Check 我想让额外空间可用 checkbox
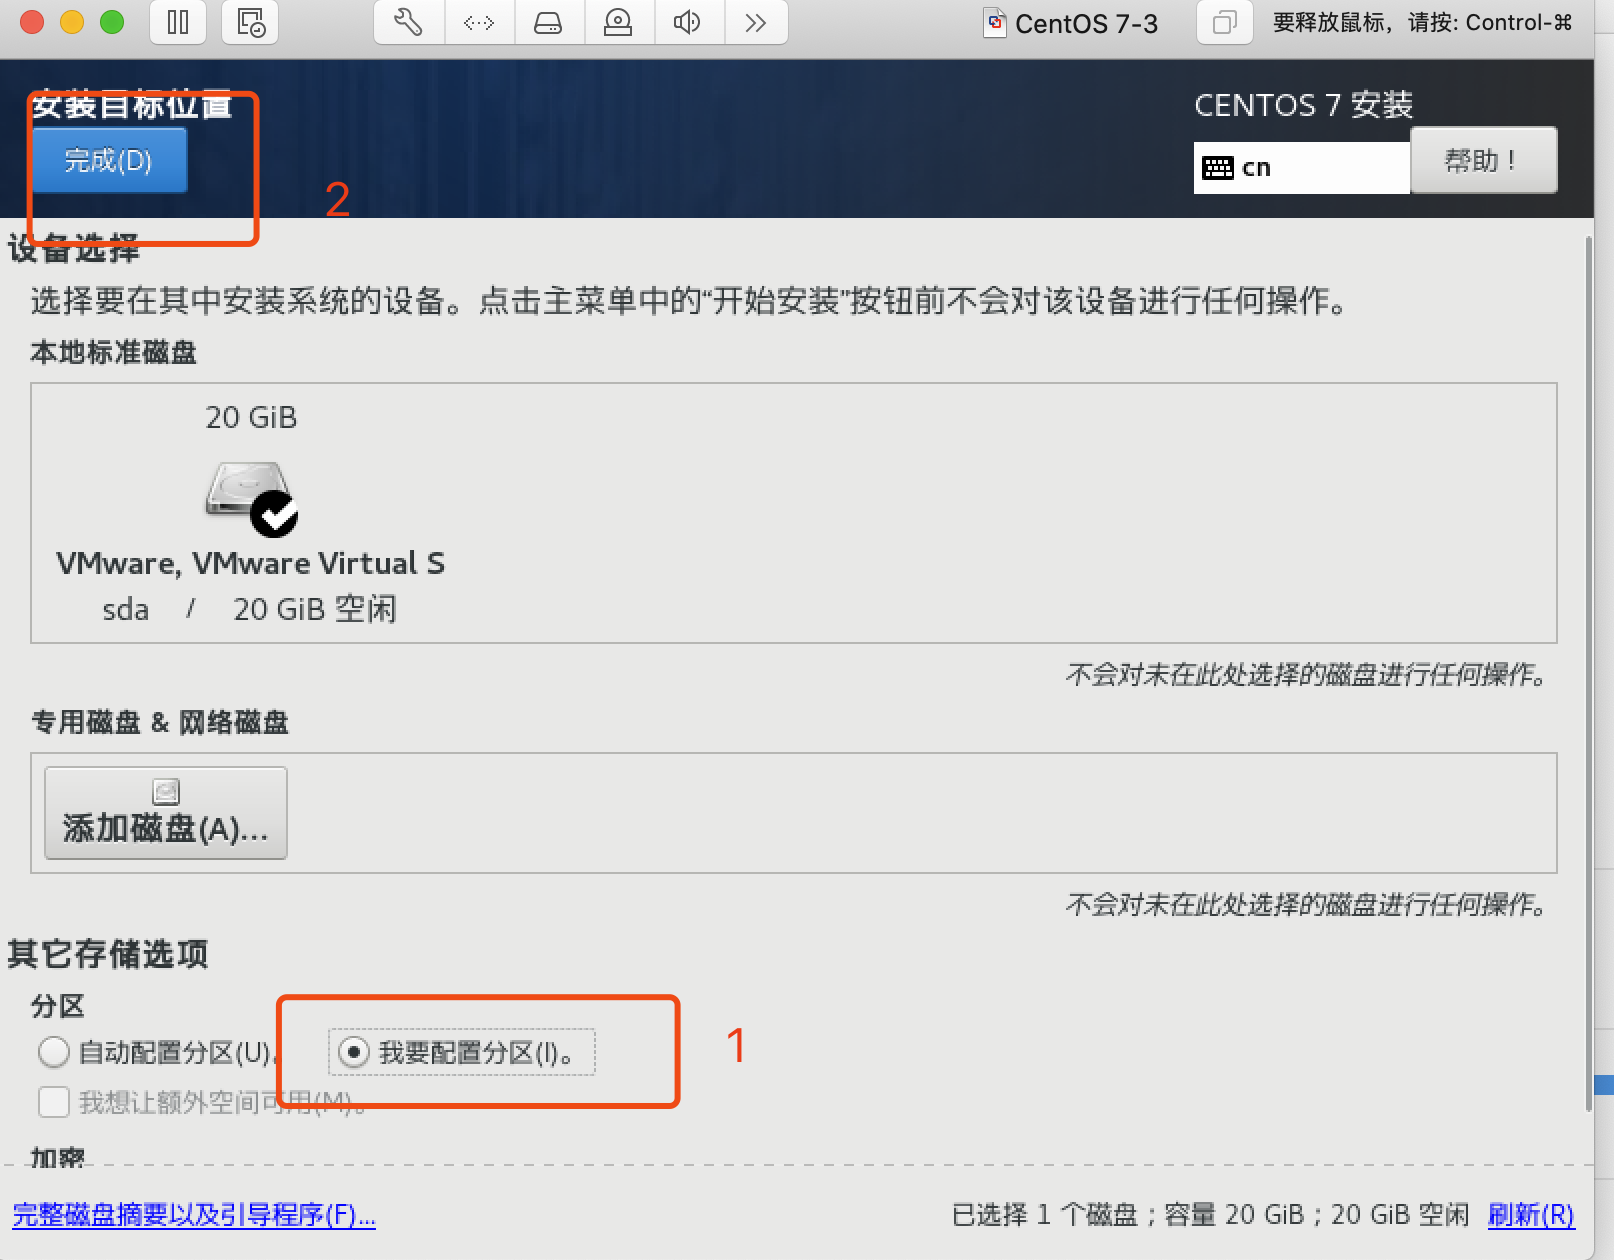1614x1260 pixels. coord(54,1102)
